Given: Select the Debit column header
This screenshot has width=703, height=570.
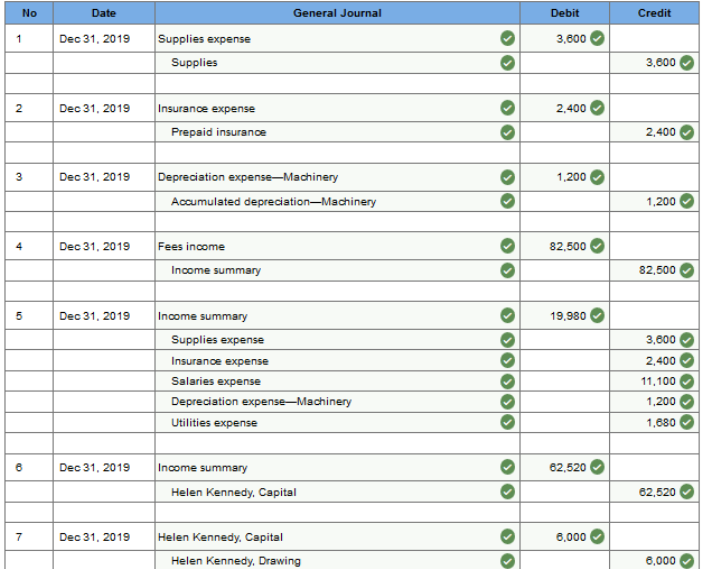Looking at the screenshot, I should [564, 13].
